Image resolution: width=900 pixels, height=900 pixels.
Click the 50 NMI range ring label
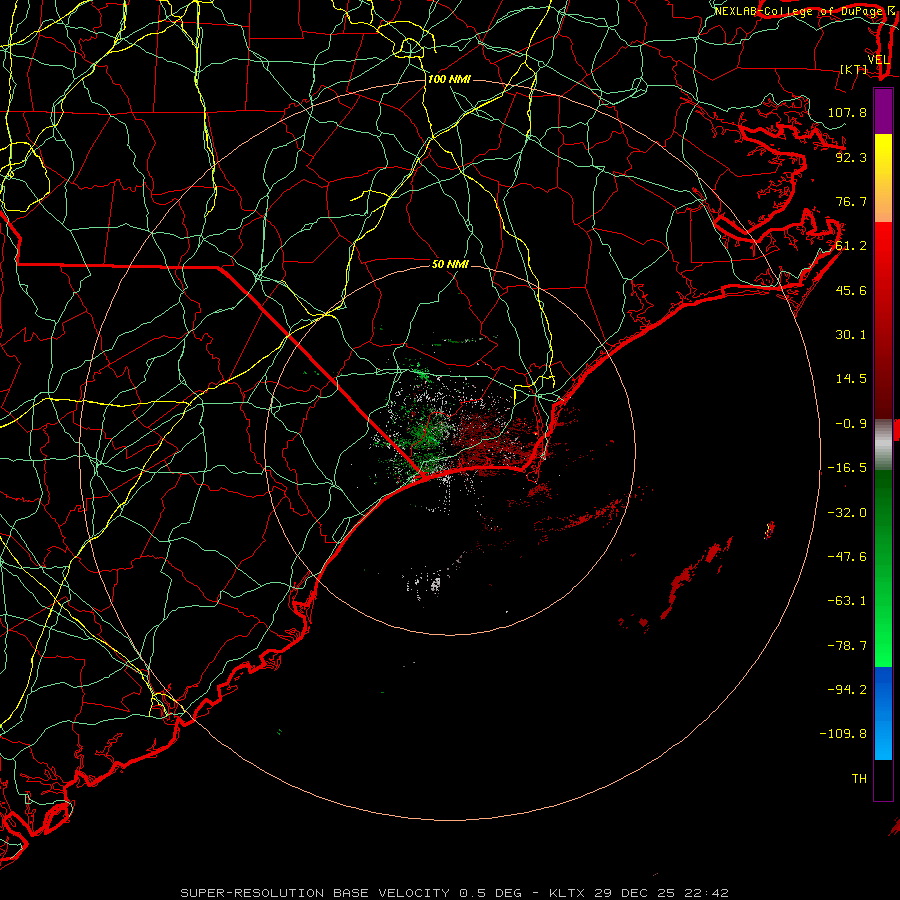pos(450,264)
